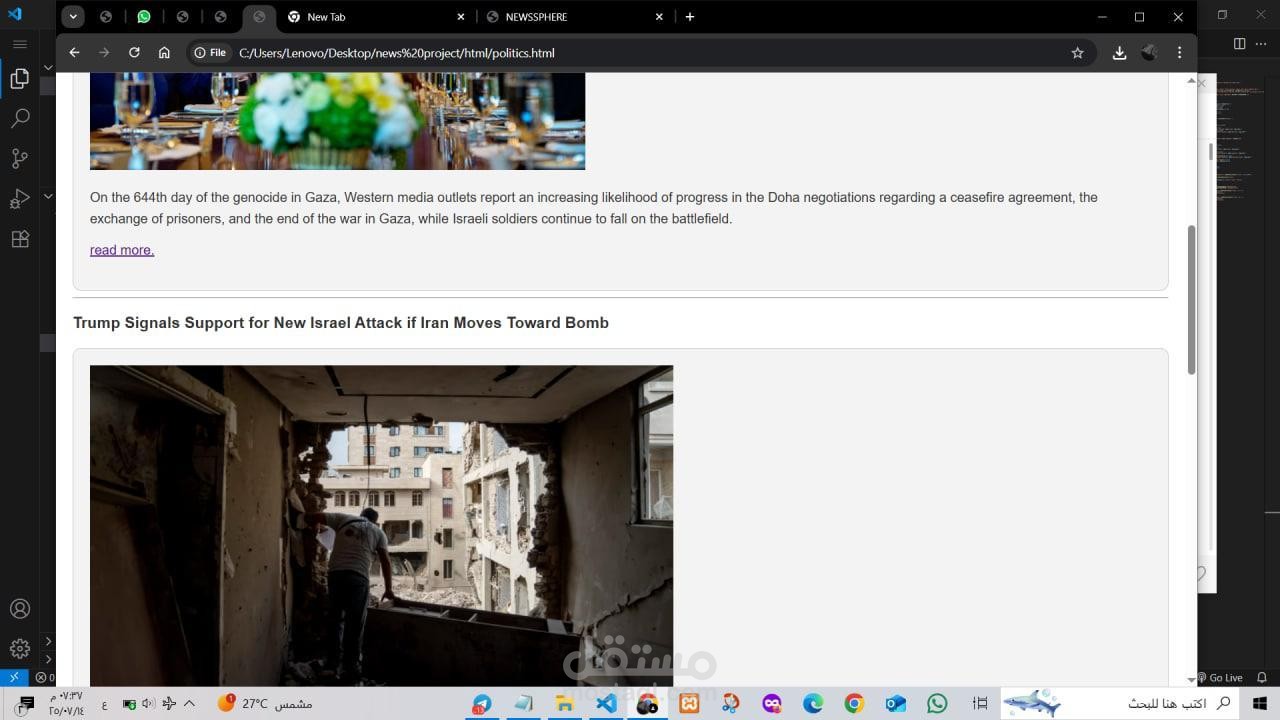
Task: Bookmark this page with the star icon
Action: tap(1077, 53)
